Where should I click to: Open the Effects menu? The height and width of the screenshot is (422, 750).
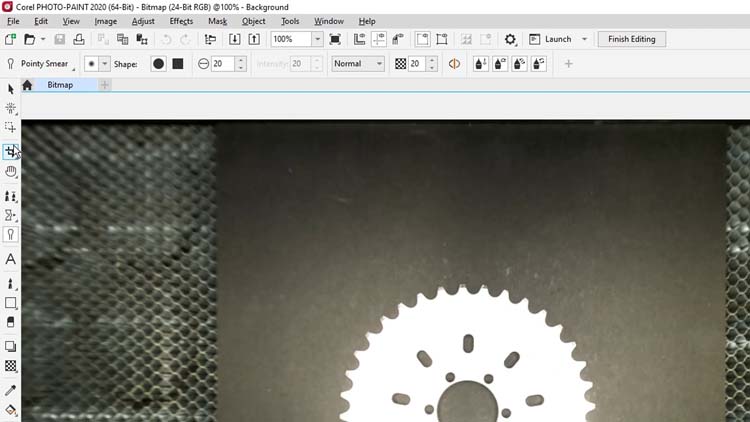(x=181, y=21)
